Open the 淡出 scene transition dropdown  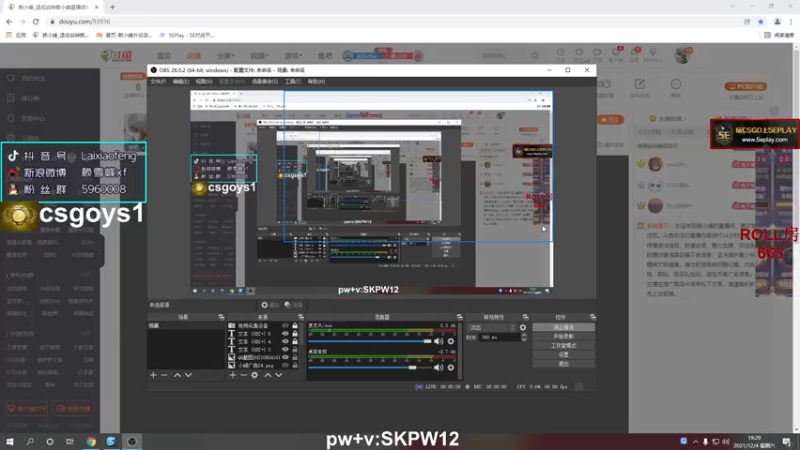pos(492,328)
